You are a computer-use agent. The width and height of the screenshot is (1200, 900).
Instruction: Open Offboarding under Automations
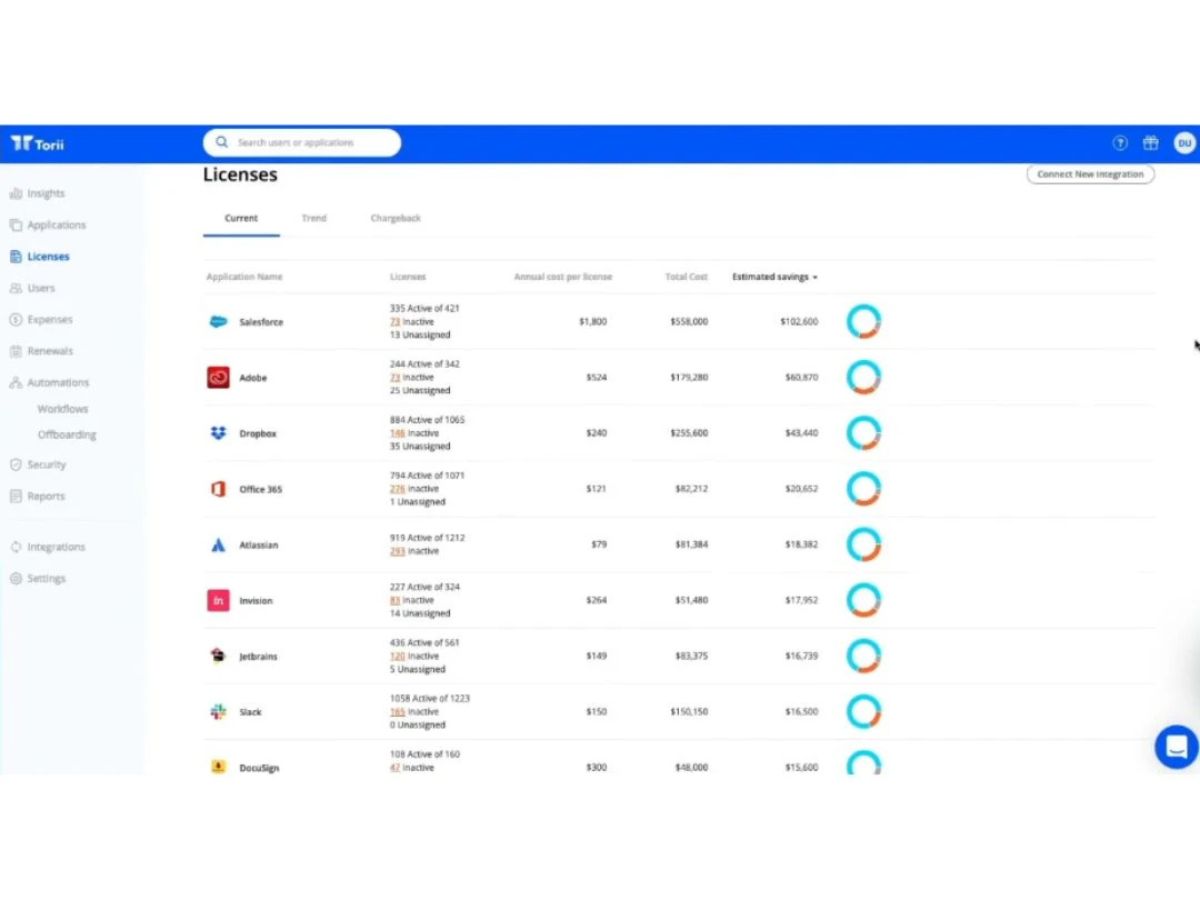[x=67, y=435]
